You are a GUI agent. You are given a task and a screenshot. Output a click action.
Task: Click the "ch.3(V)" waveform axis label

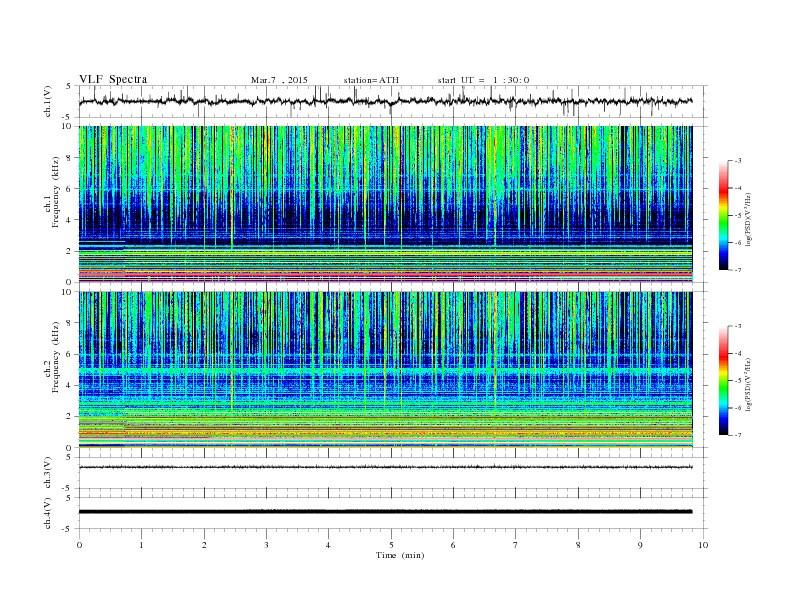tap(48, 473)
